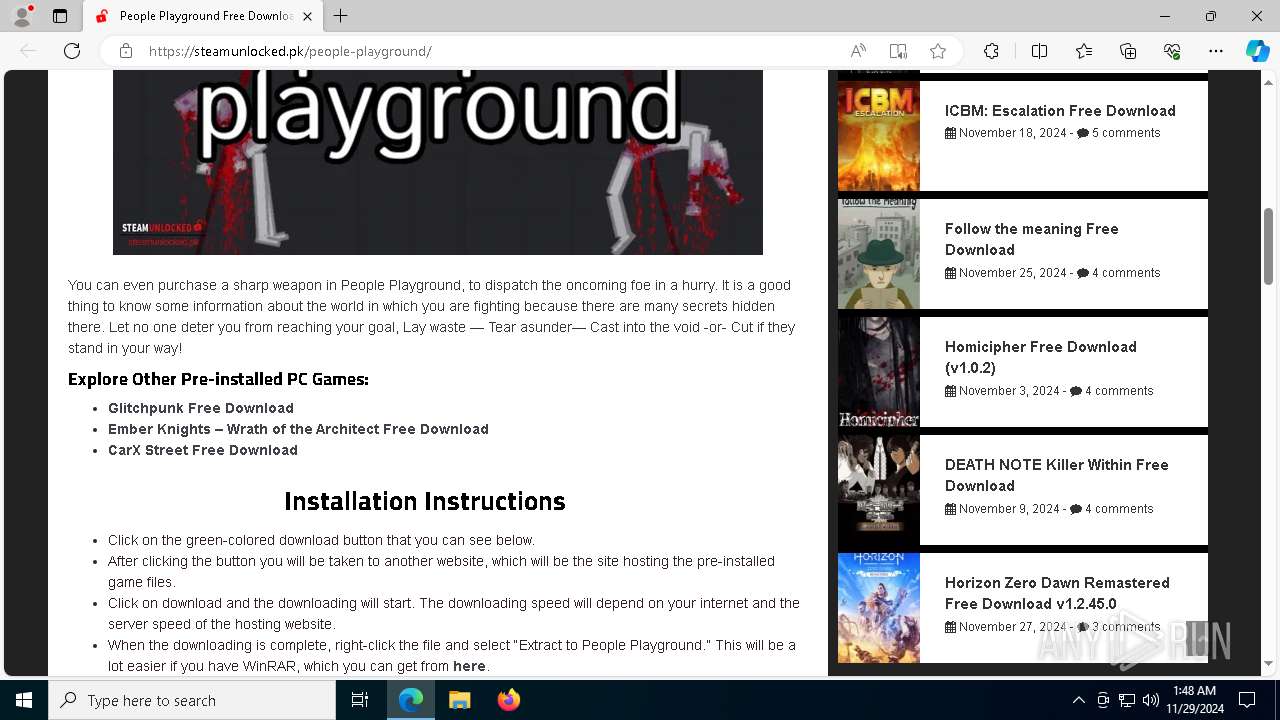Open CarX Street Free Download link

[x=203, y=450]
